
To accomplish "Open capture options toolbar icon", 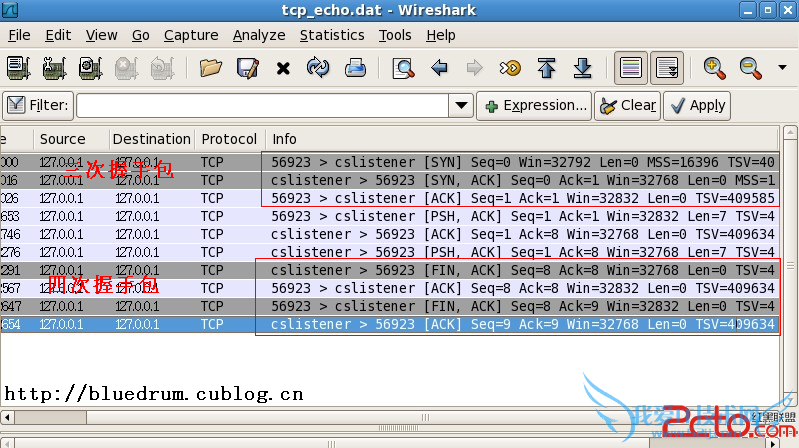I will [x=55, y=68].
